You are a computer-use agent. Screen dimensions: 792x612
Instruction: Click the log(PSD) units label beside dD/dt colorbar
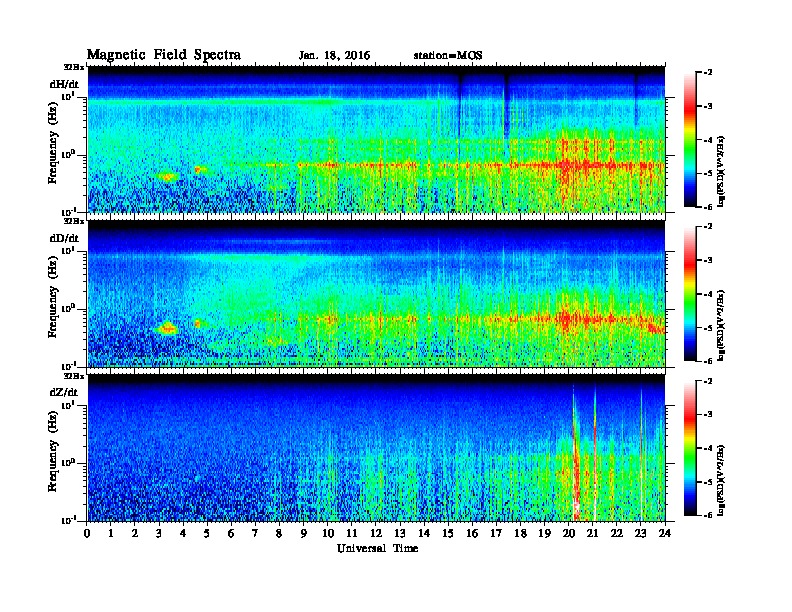[721, 325]
